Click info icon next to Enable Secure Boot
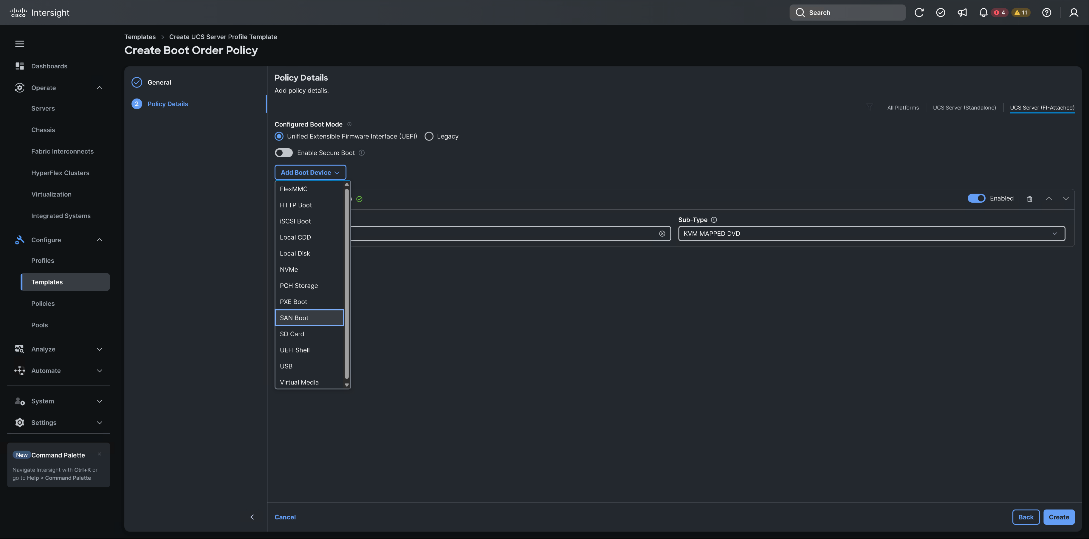Viewport: 1089px width, 539px height. tap(362, 153)
